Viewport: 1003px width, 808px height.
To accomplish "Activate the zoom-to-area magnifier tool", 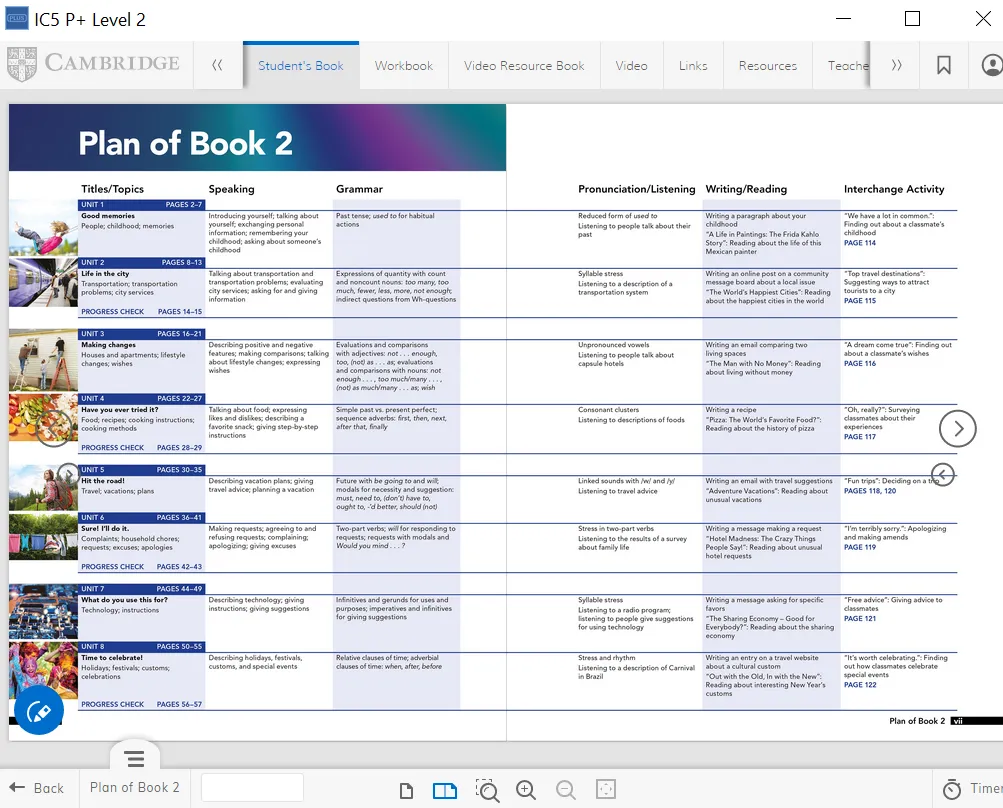I will 487,790.
